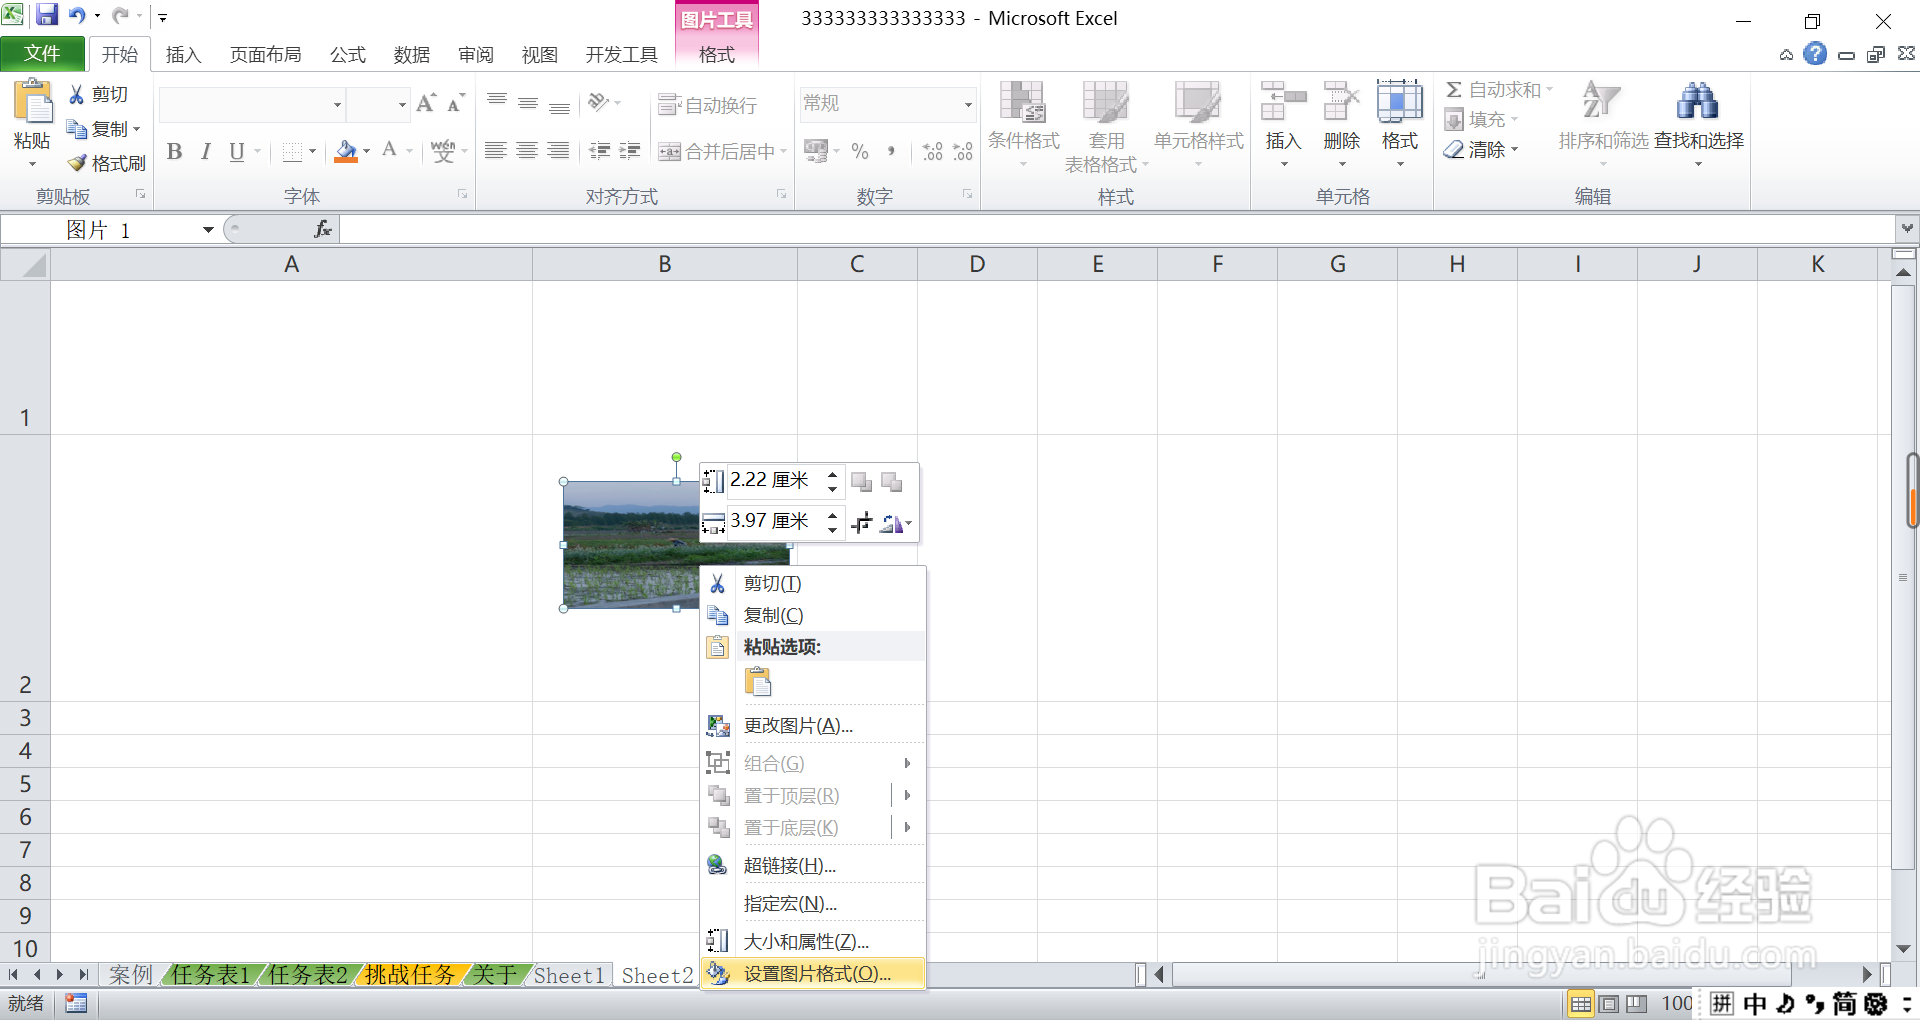Viewport: 1920px width, 1020px height.
Task: Switch to Page Layout view in status bar
Action: tap(1609, 1004)
